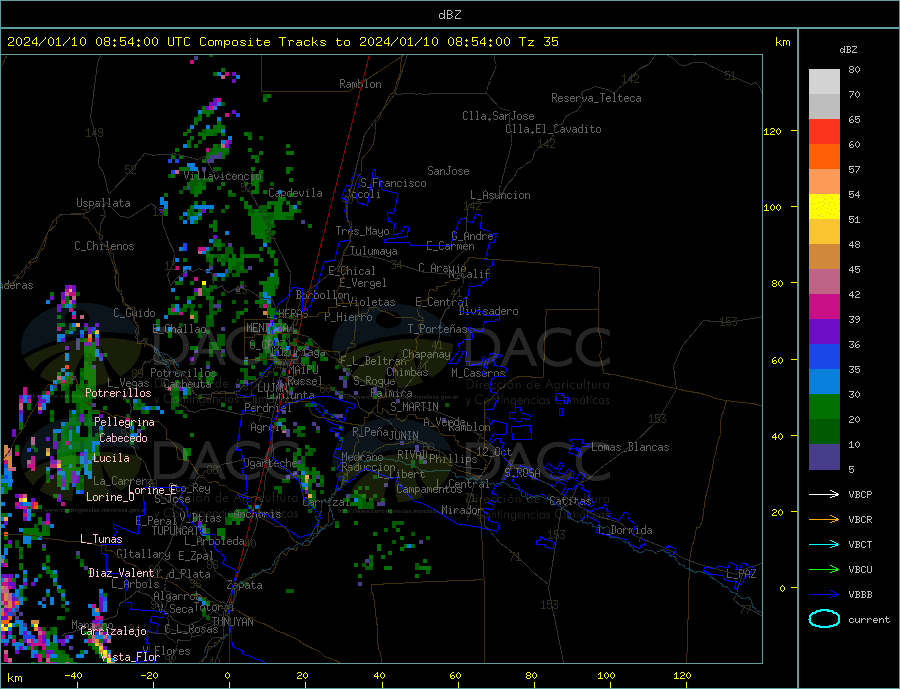Image resolution: width=900 pixels, height=689 pixels.
Task: Click the cyan VBCT arrow in legend
Action: click(824, 544)
